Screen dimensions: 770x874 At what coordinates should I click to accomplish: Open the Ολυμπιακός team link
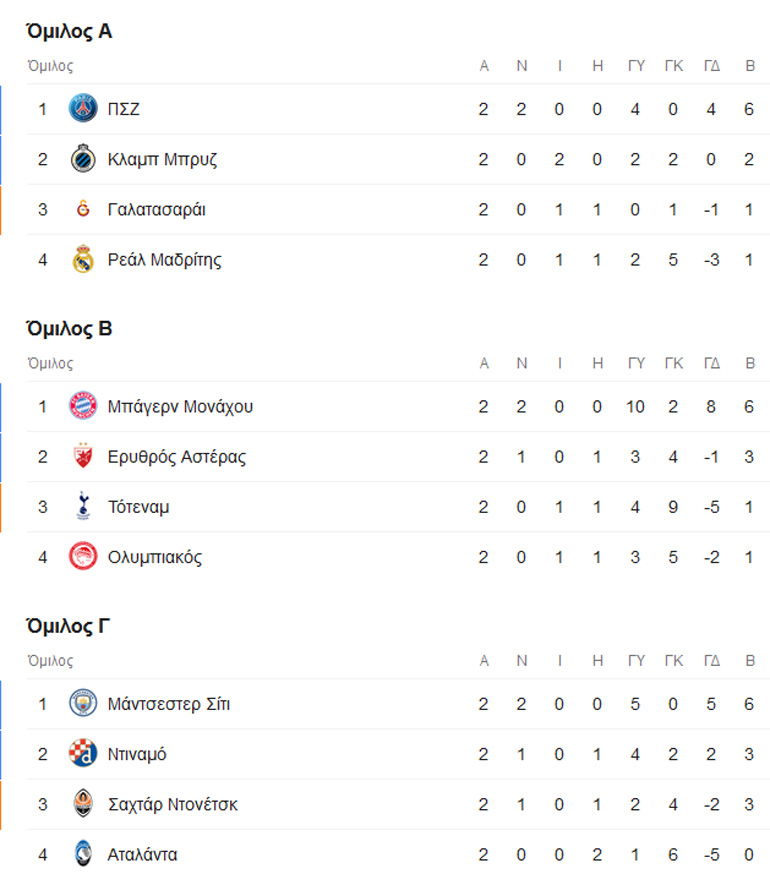tap(155, 557)
